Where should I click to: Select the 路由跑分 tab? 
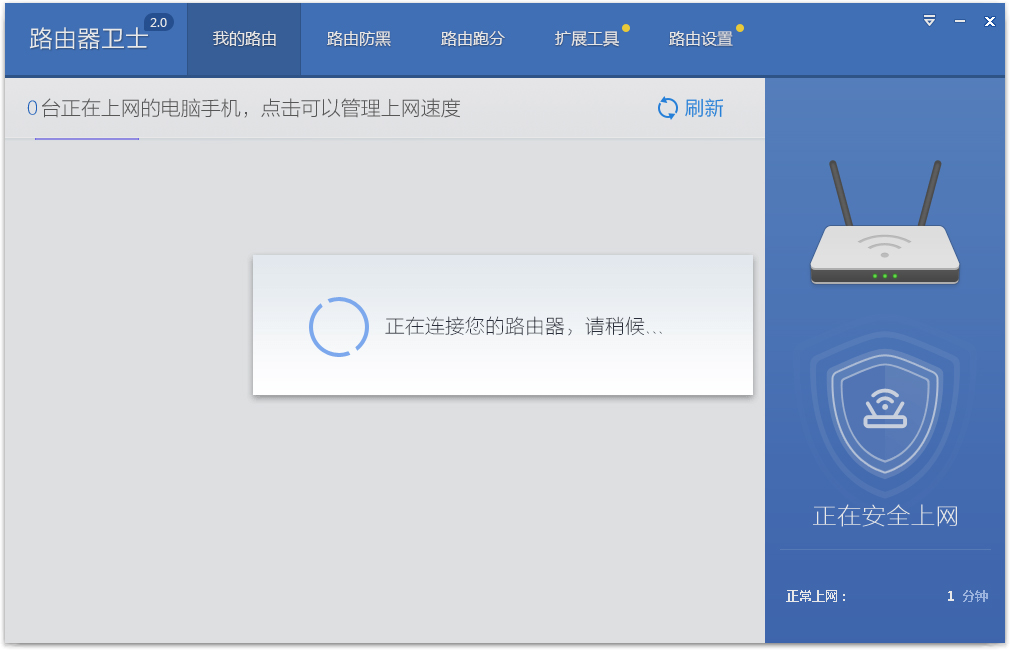pos(472,39)
